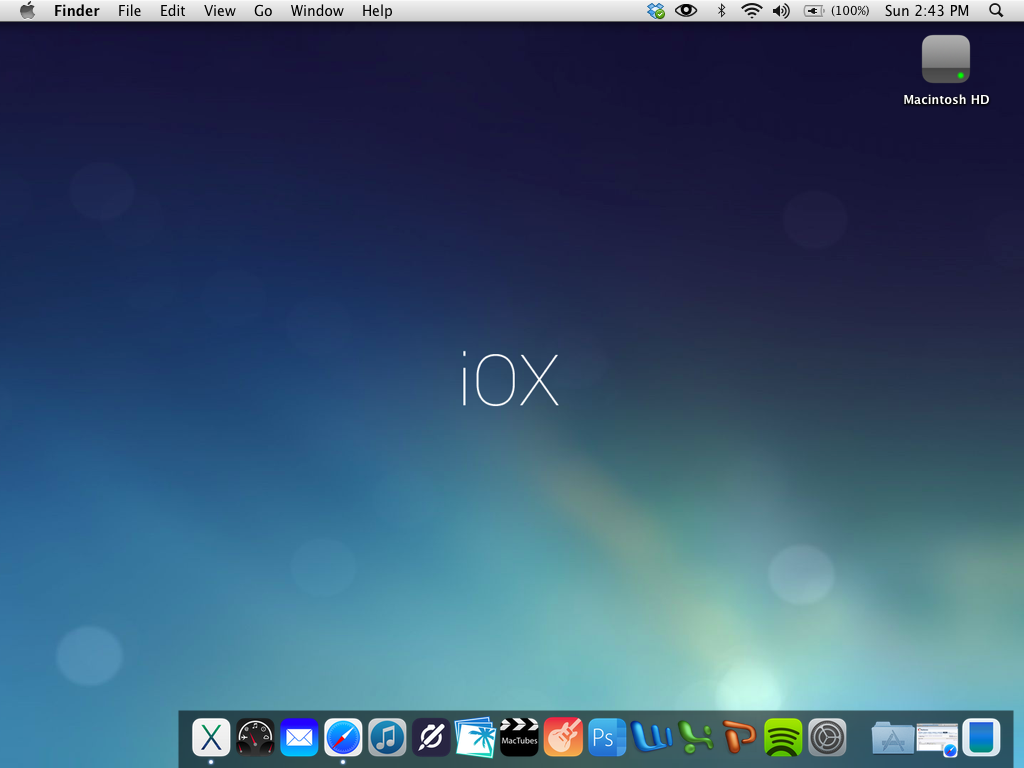Screen dimensions: 1024x768
Task: Open the Trash in the dock
Action: (981, 737)
